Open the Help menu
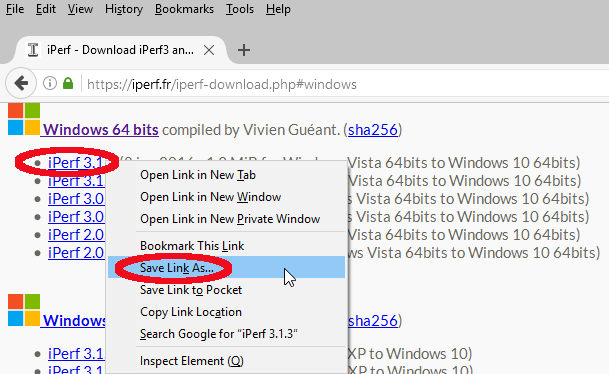 click(278, 9)
